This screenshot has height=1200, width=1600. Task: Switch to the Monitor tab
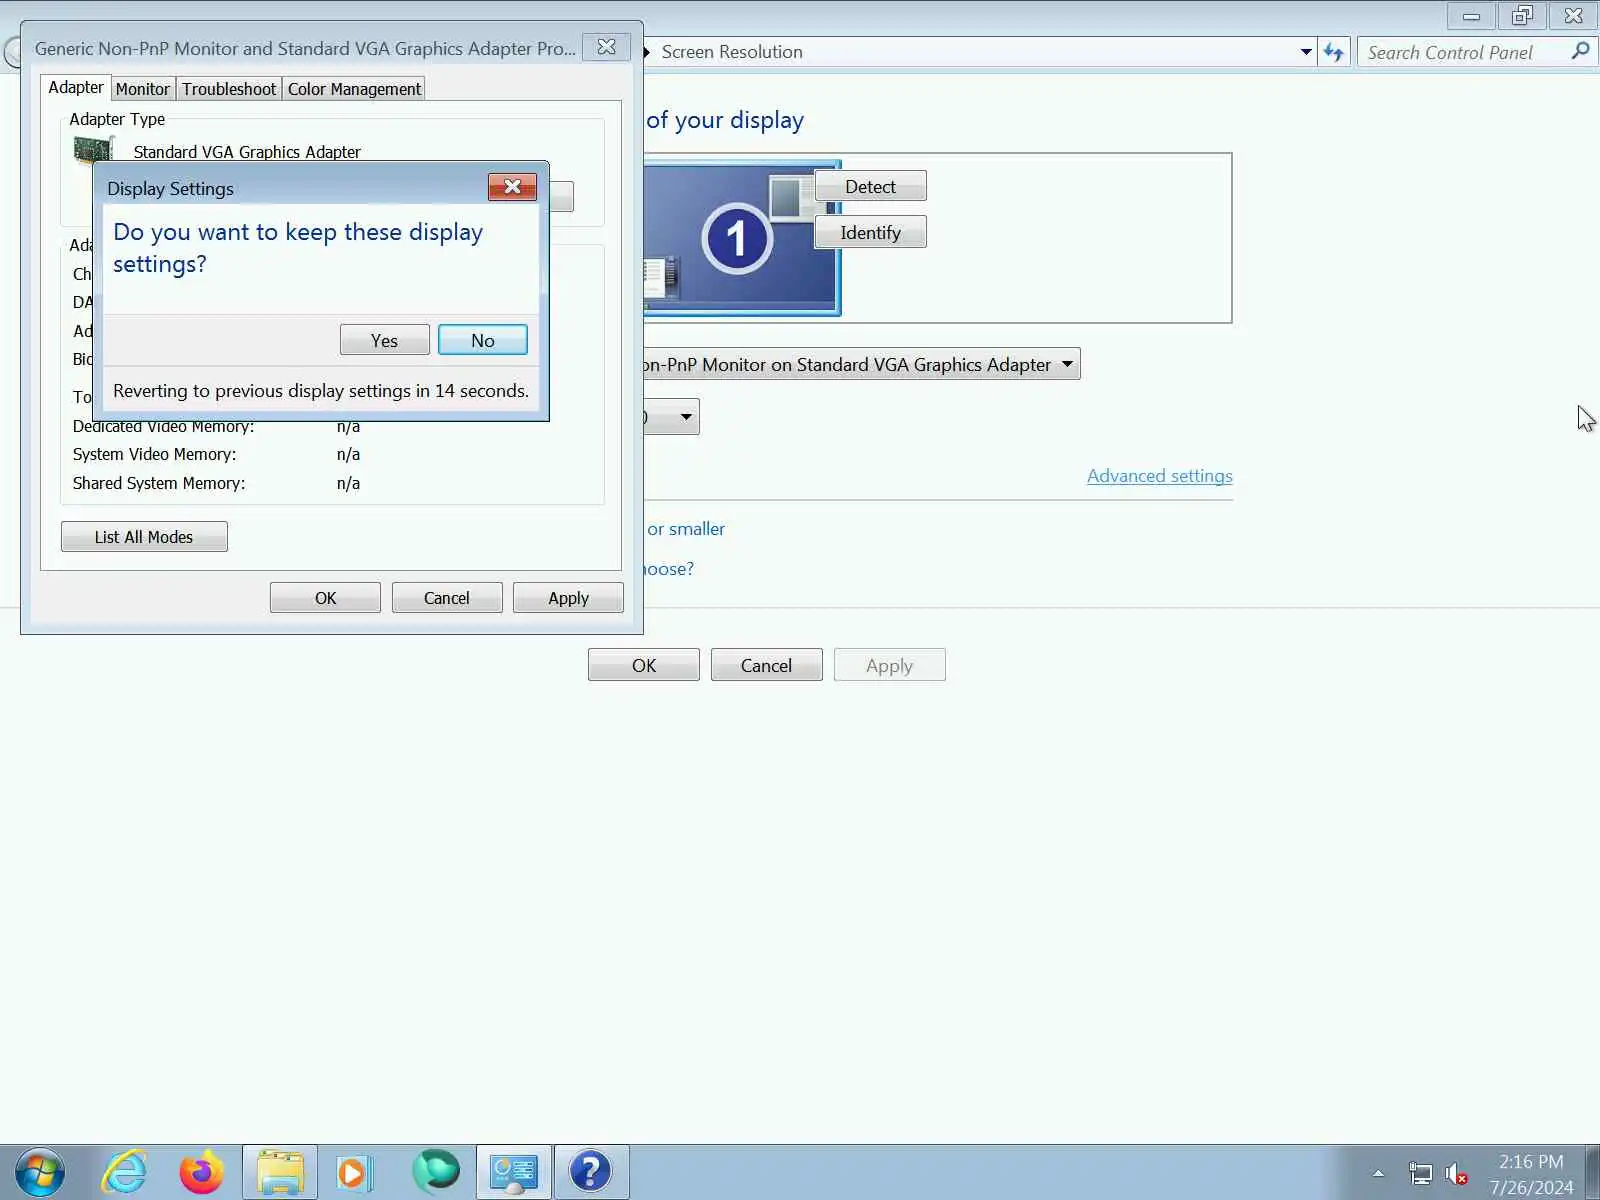143,89
